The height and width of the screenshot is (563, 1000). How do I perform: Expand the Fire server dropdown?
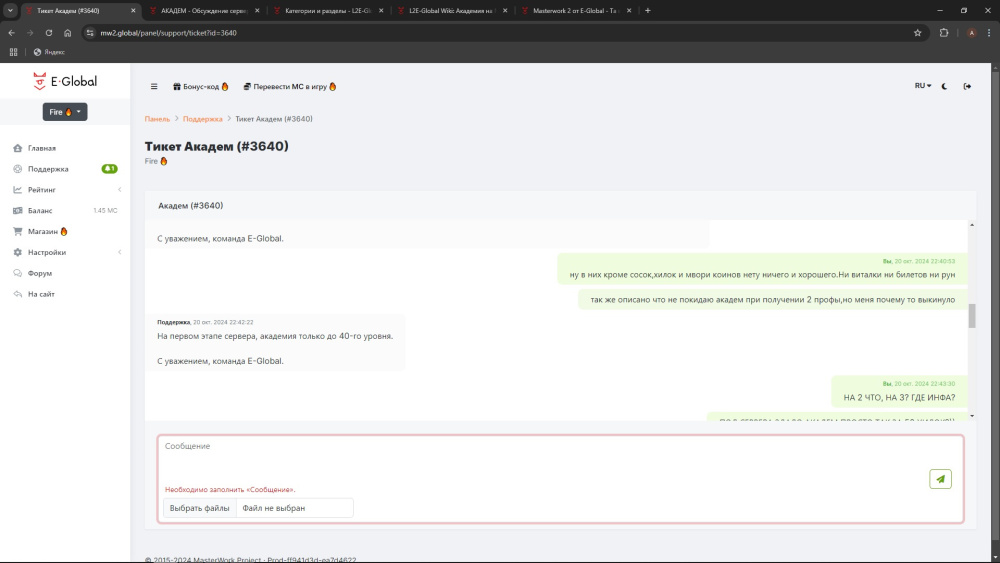tap(65, 112)
